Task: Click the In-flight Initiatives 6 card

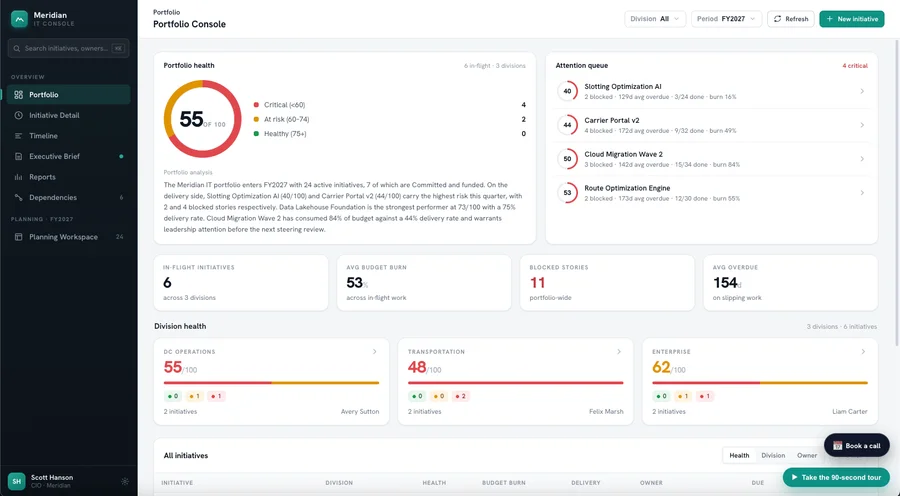Action: click(x=241, y=283)
